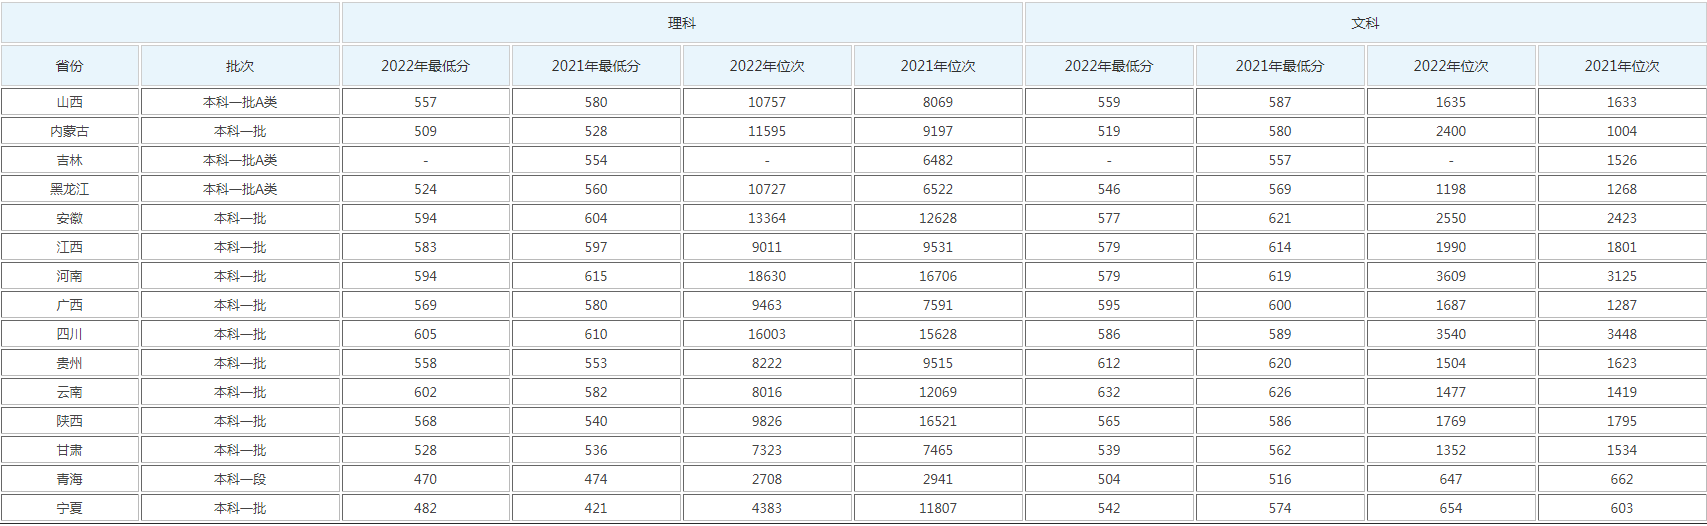Screen dimensions: 1707x526
Task: Click the 本科一段 batch cell
Action: [x=240, y=479]
